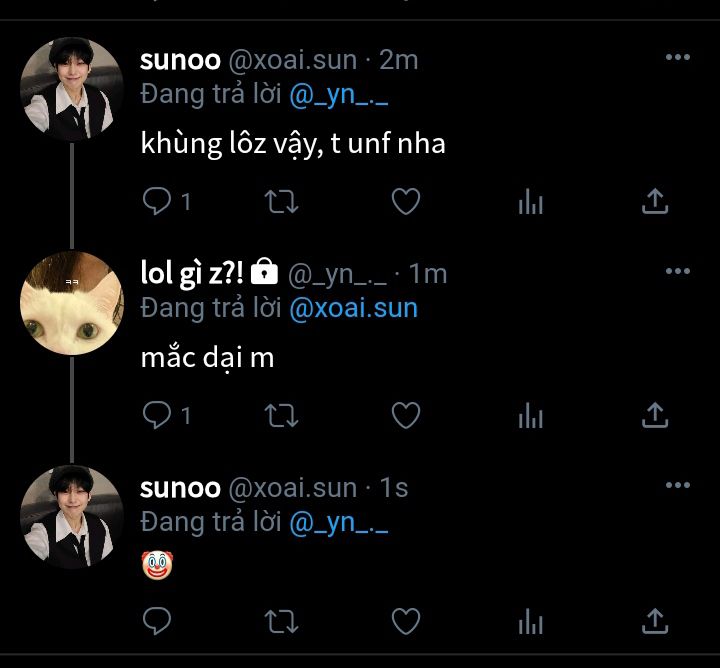Like the clown emoji tweet
The height and width of the screenshot is (668, 720).
tap(406, 621)
